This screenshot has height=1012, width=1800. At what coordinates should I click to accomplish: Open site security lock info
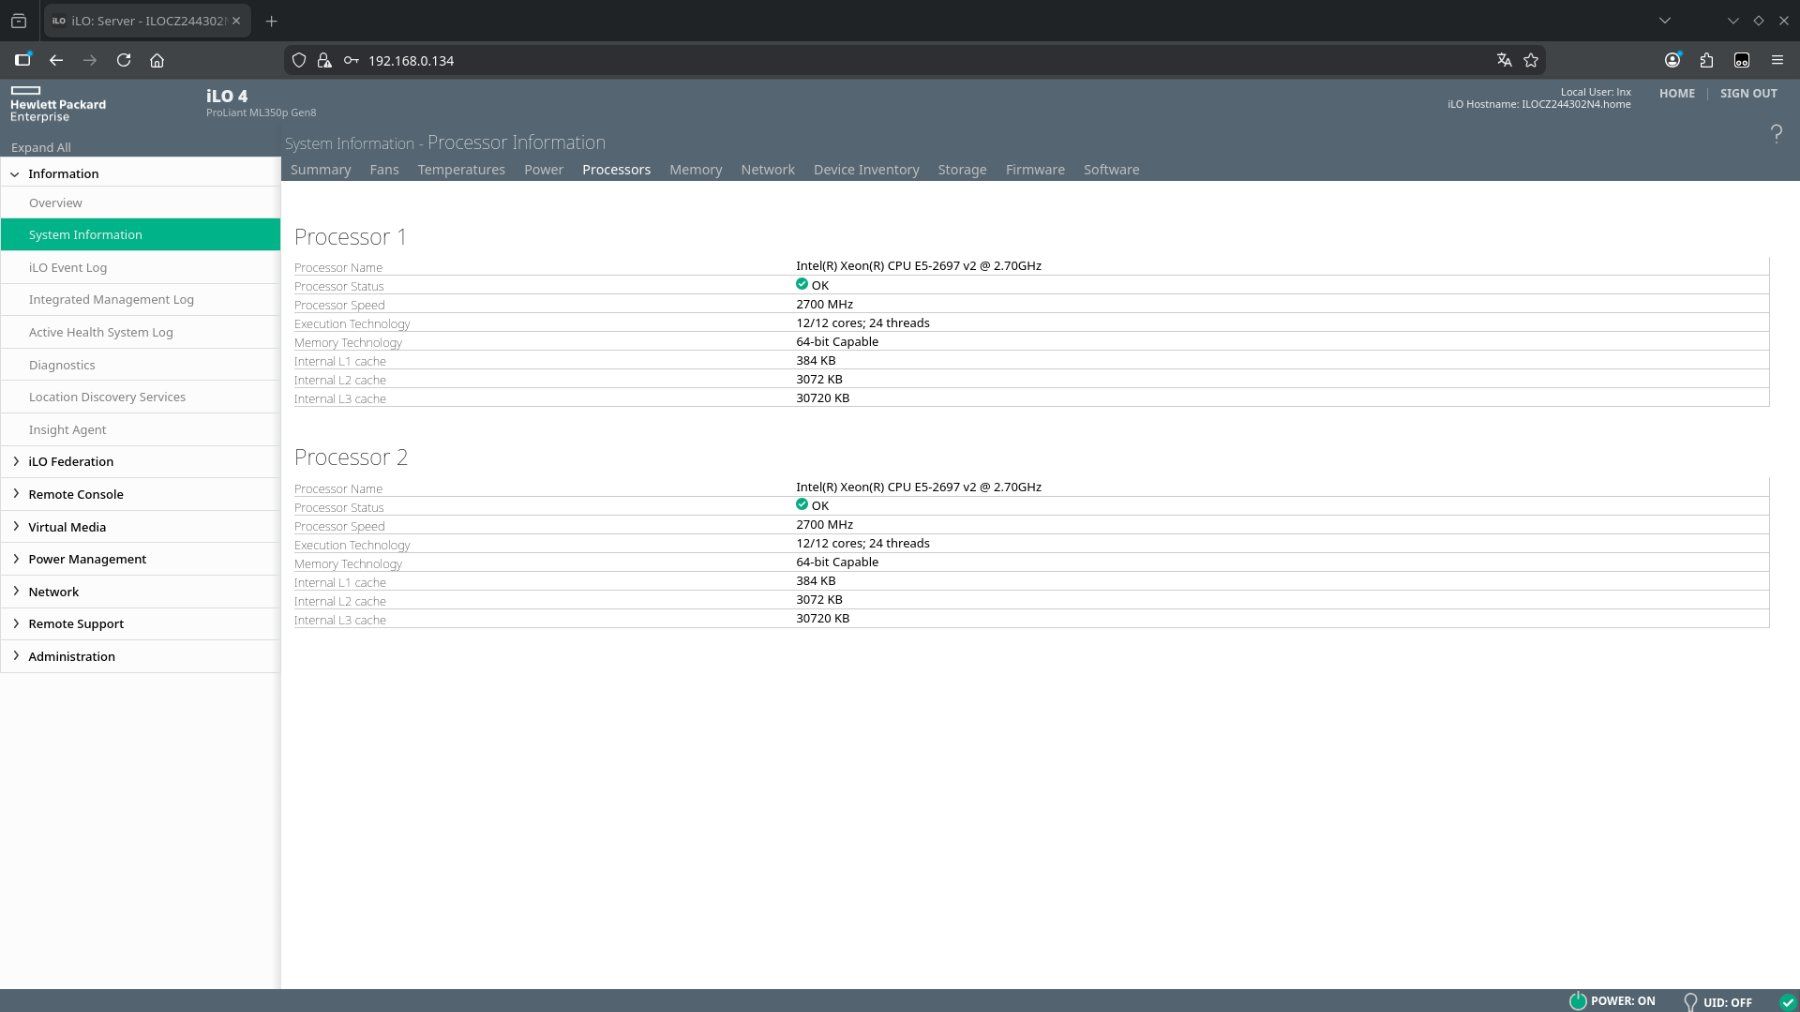pos(324,60)
